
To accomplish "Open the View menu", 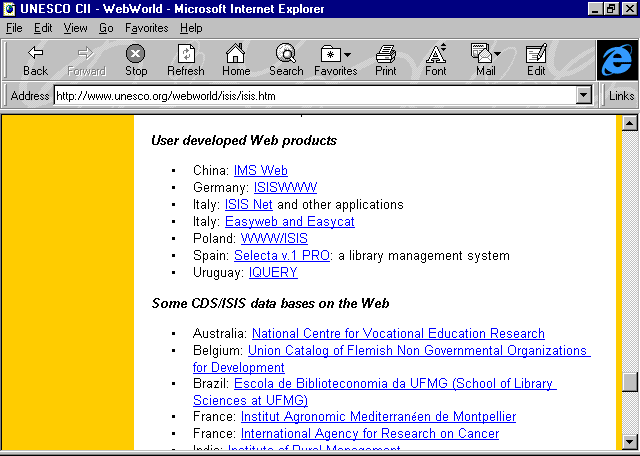I will (x=76, y=28).
